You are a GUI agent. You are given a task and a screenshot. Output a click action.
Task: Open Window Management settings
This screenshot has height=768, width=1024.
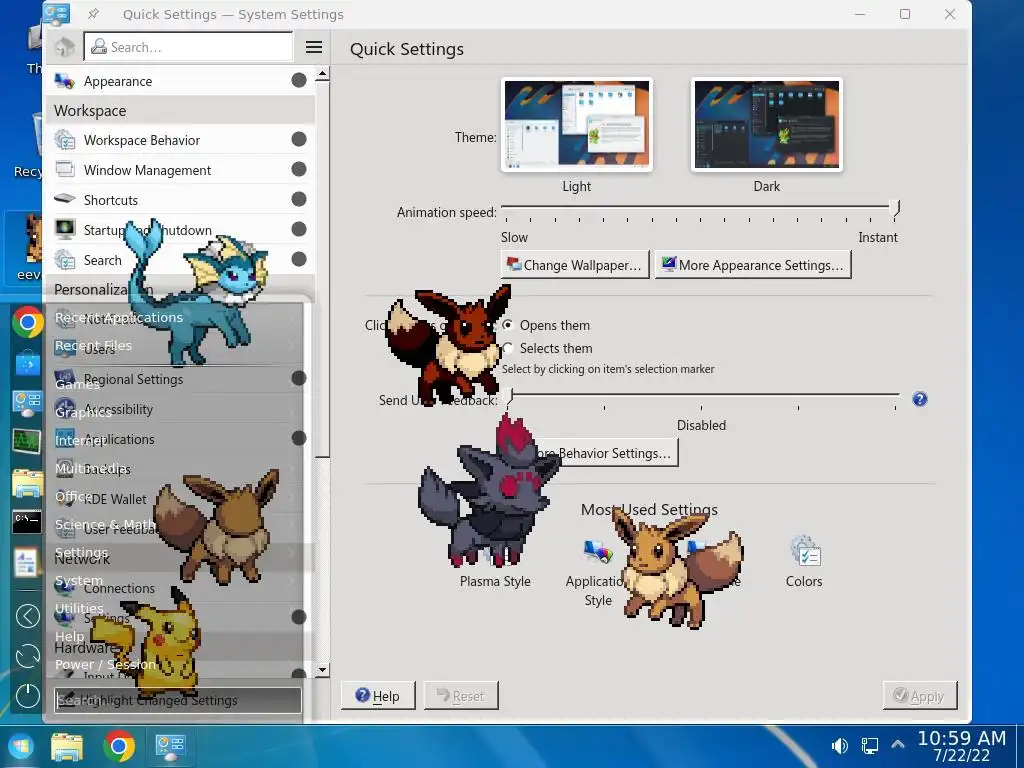[179, 170]
